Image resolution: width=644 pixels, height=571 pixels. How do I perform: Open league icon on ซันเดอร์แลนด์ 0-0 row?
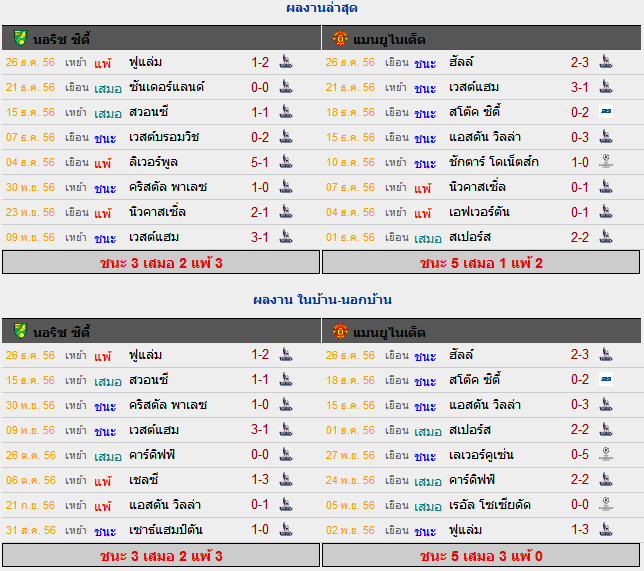(286, 87)
